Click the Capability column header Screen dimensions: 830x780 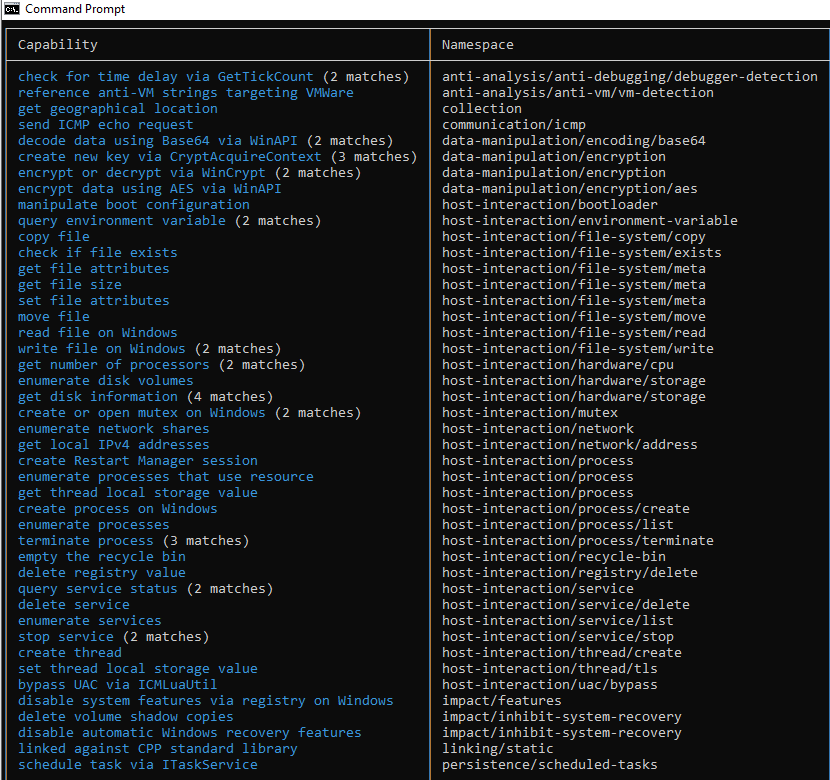[x=58, y=45]
